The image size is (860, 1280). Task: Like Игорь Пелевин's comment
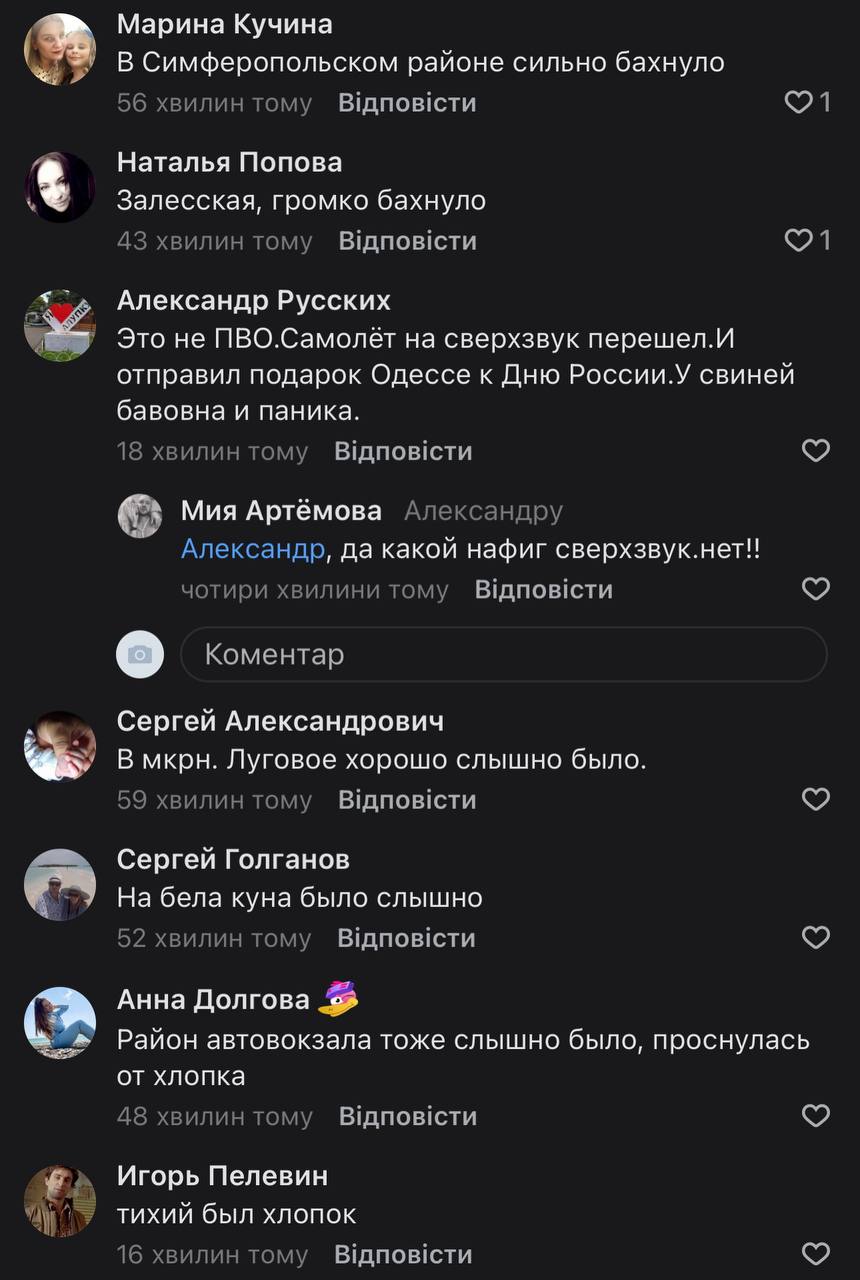point(816,1254)
